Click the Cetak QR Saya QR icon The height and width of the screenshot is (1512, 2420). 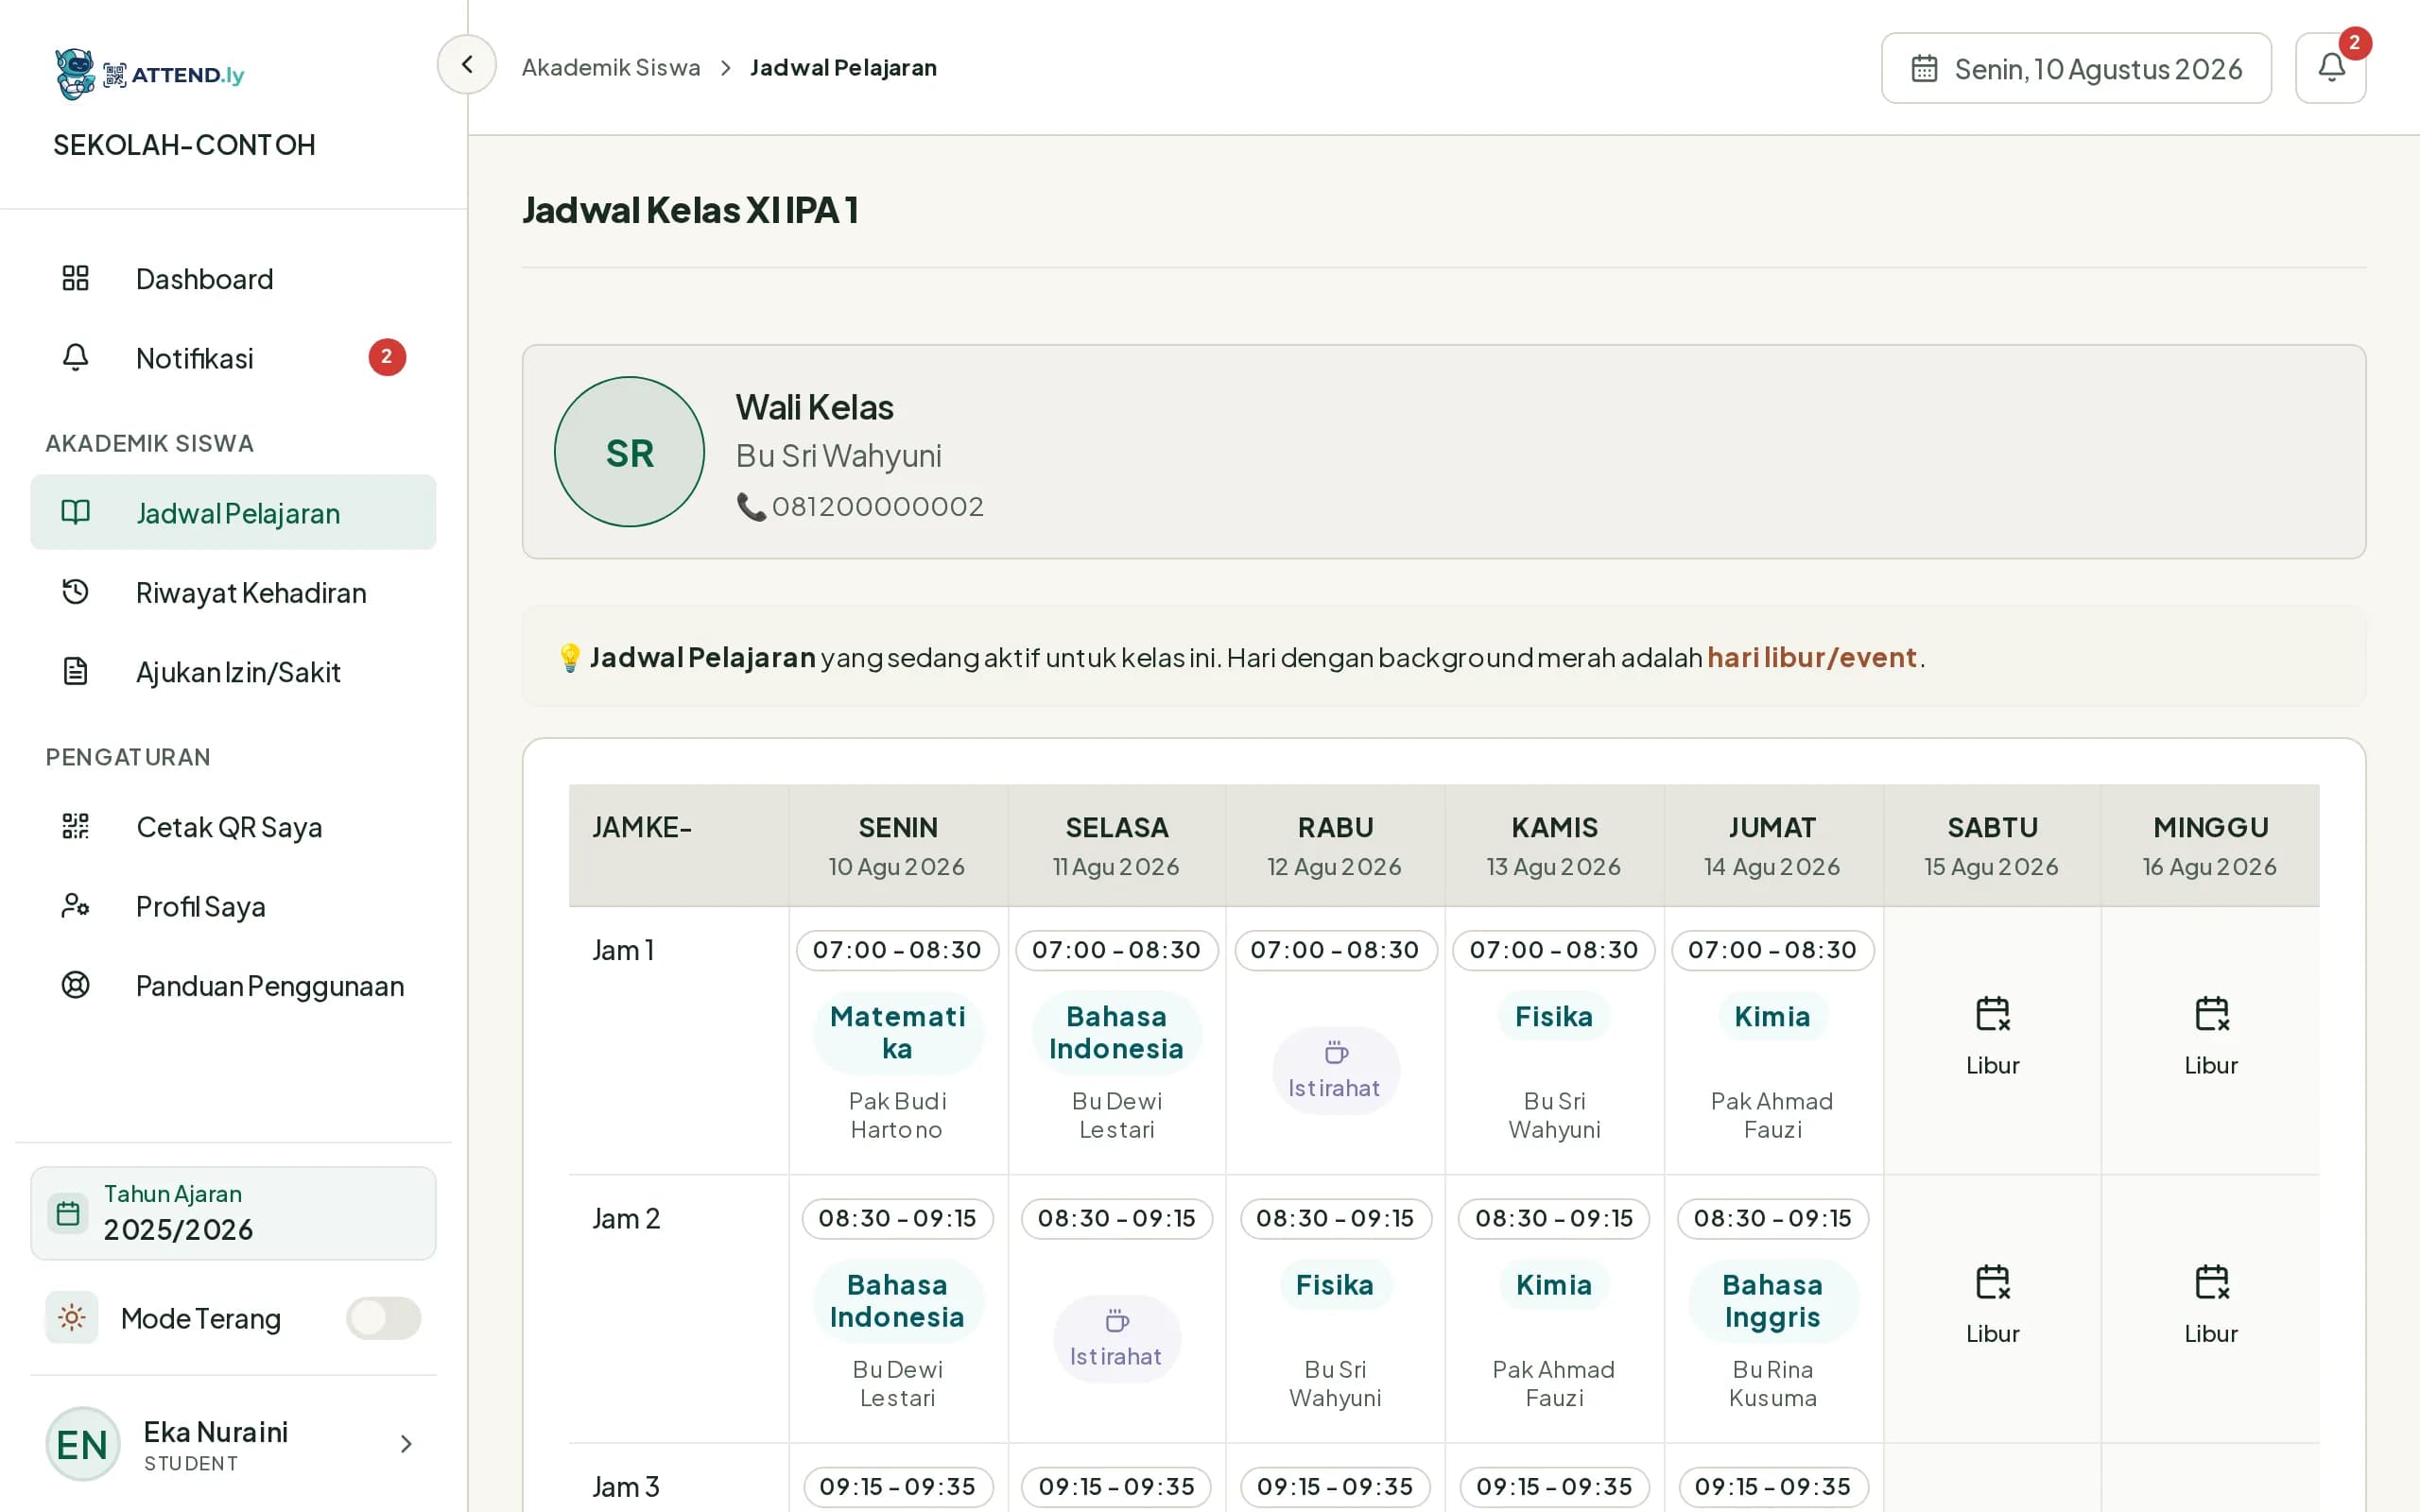coord(76,826)
